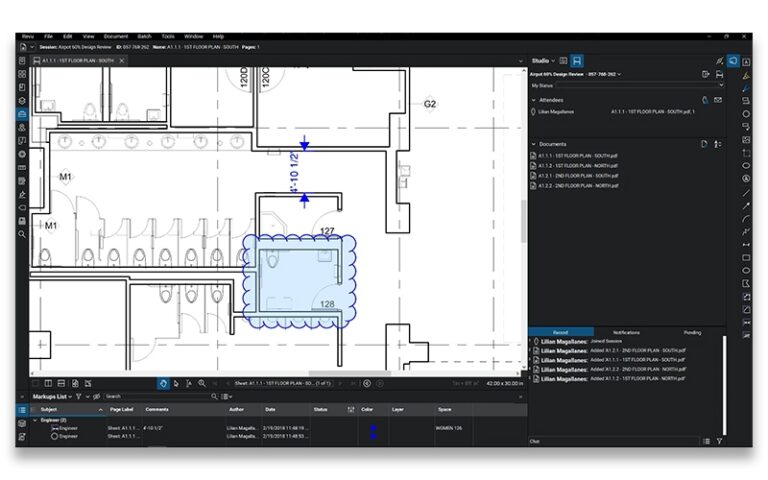Select the Arrow tool in right toolbar

point(746,206)
